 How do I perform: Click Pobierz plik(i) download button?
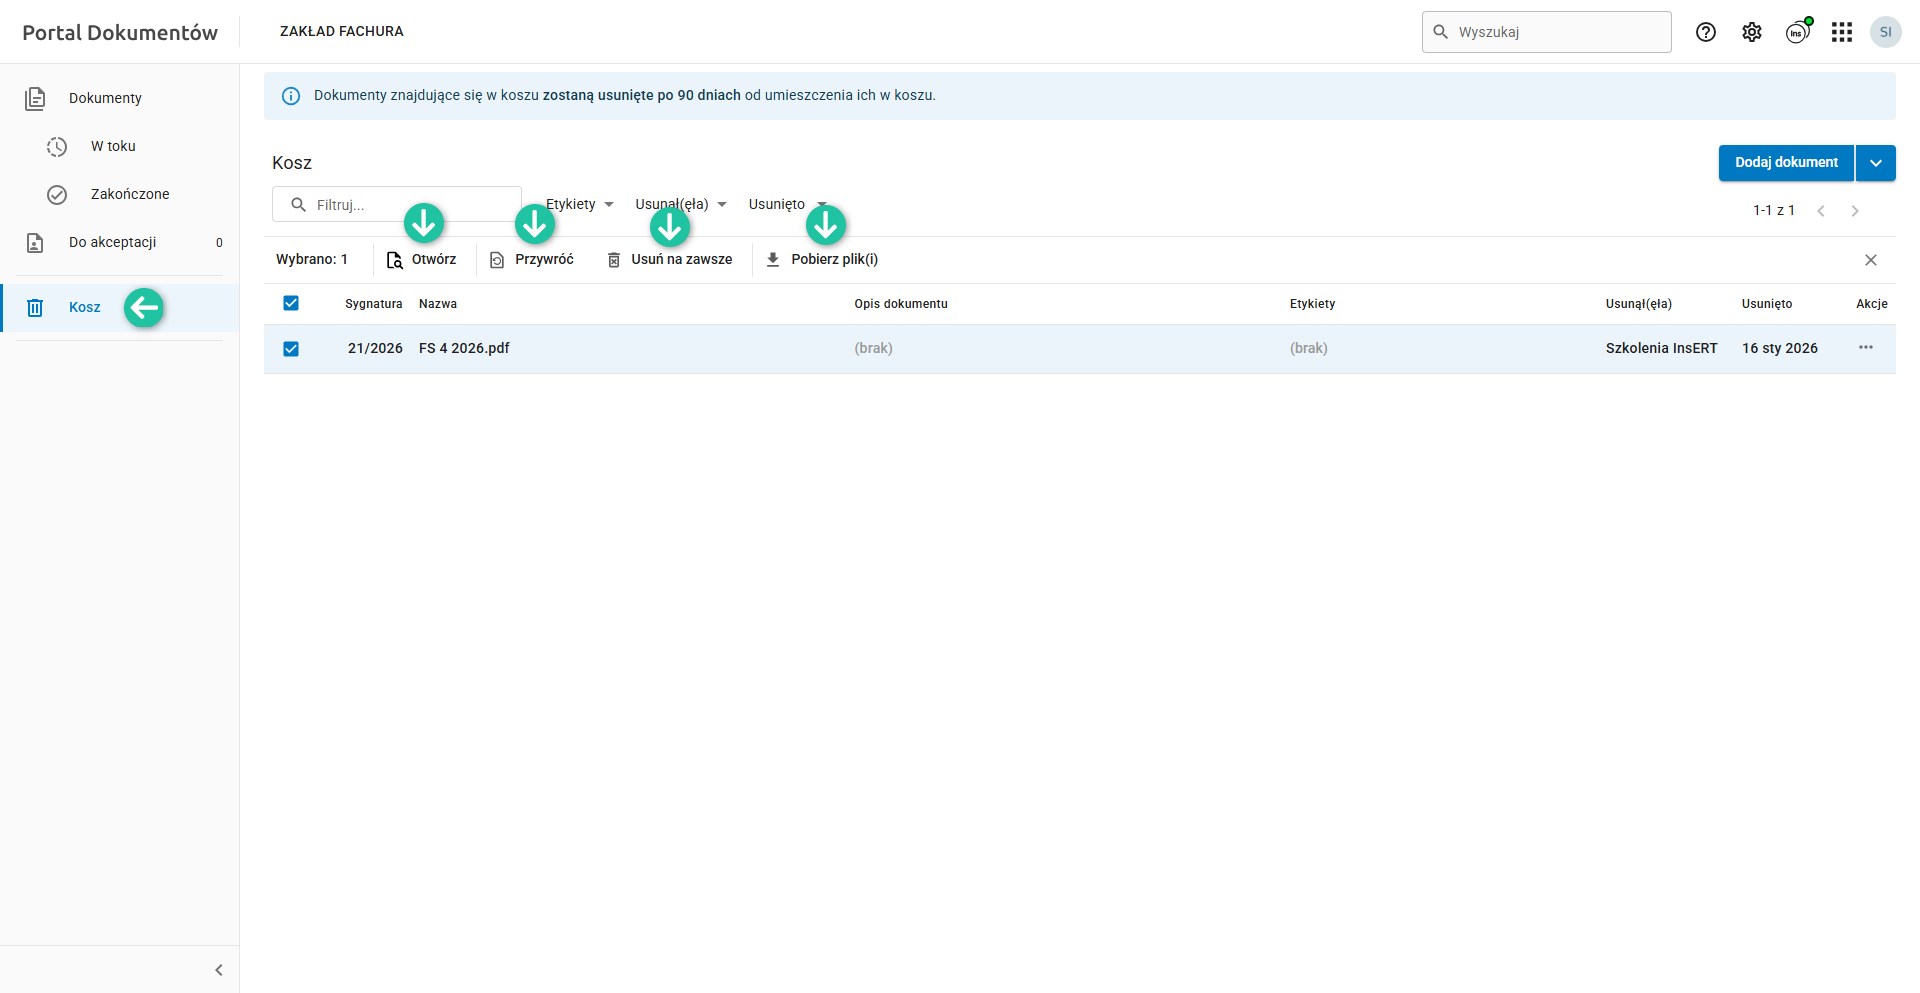click(822, 260)
